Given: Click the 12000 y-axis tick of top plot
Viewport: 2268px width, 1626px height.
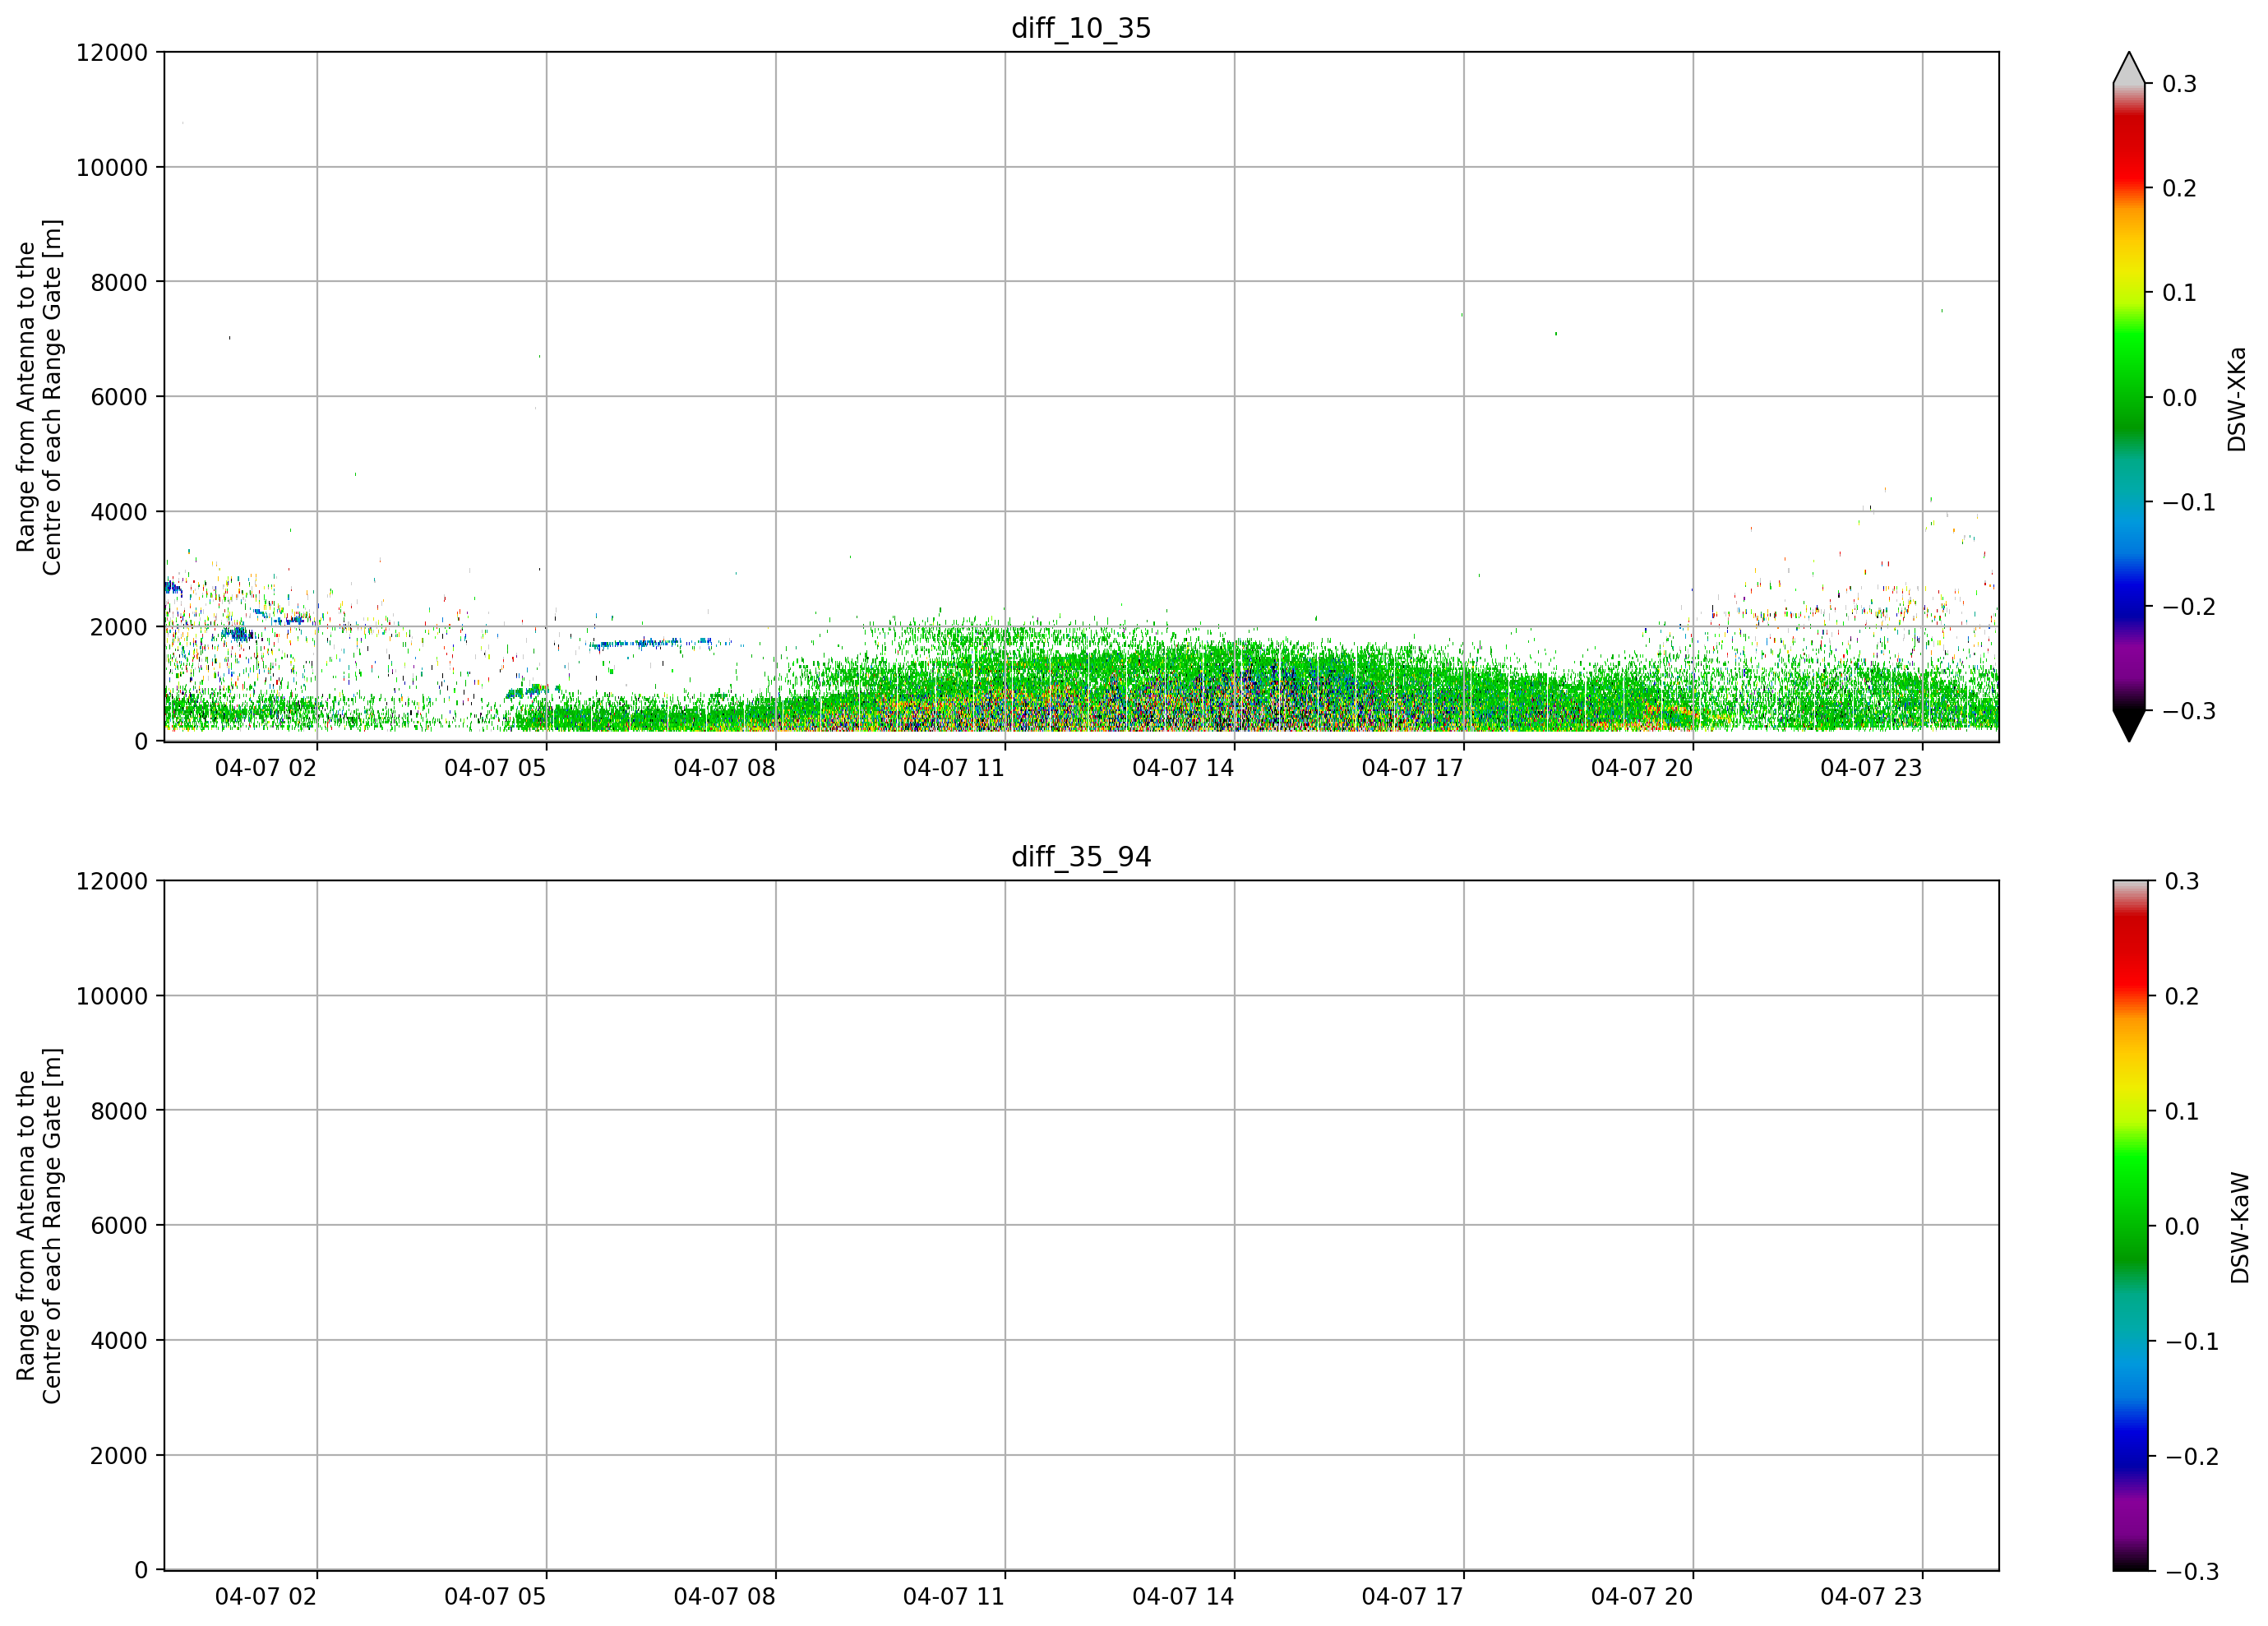Looking at the screenshot, I should coord(112,52).
